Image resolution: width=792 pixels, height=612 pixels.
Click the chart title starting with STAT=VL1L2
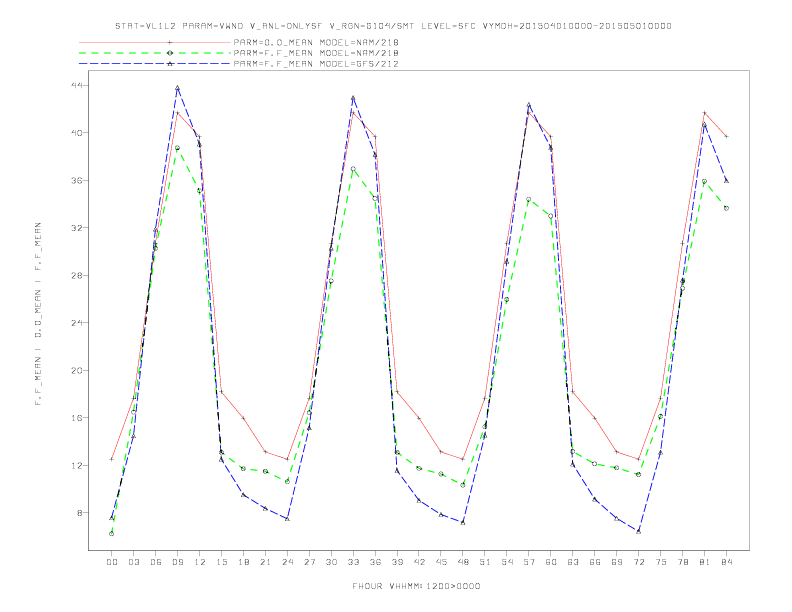[393, 26]
